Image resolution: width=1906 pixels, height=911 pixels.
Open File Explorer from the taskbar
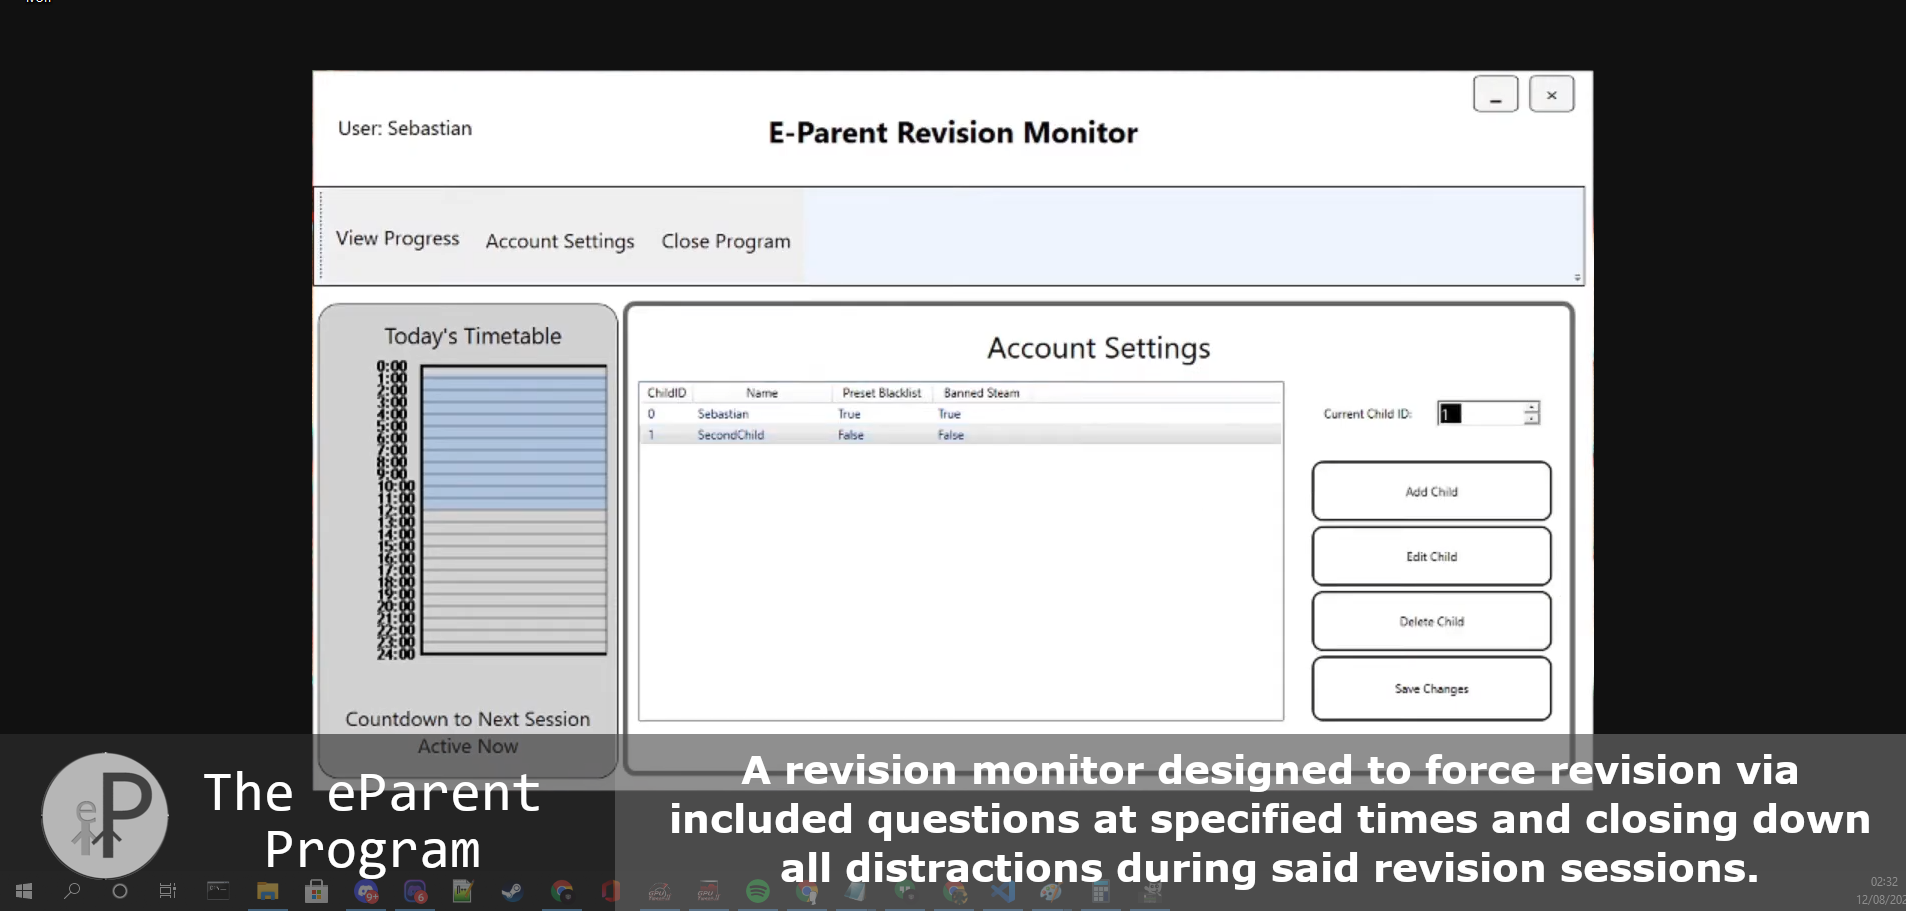[267, 890]
